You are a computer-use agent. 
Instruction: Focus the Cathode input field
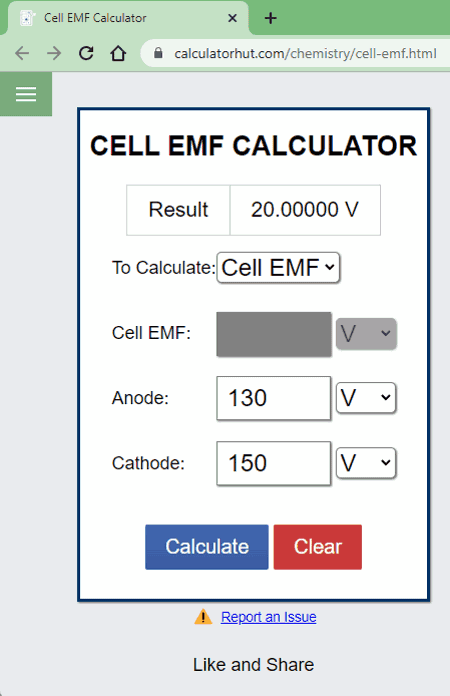274,463
